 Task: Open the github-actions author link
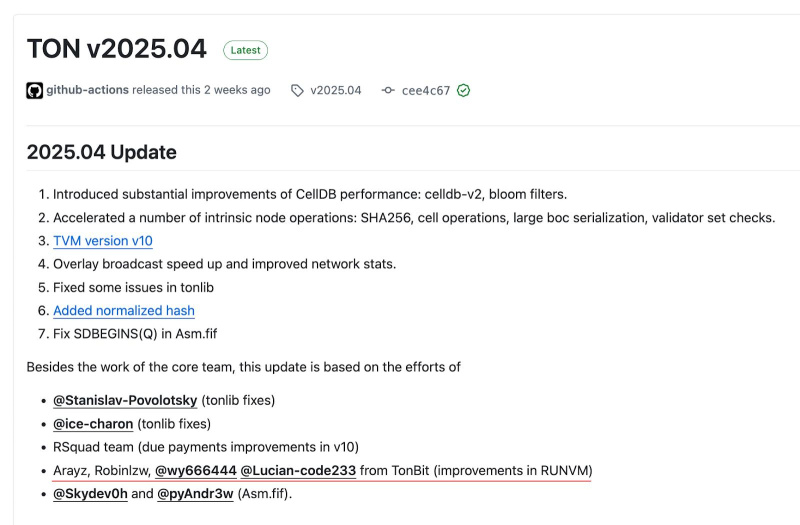(x=87, y=90)
